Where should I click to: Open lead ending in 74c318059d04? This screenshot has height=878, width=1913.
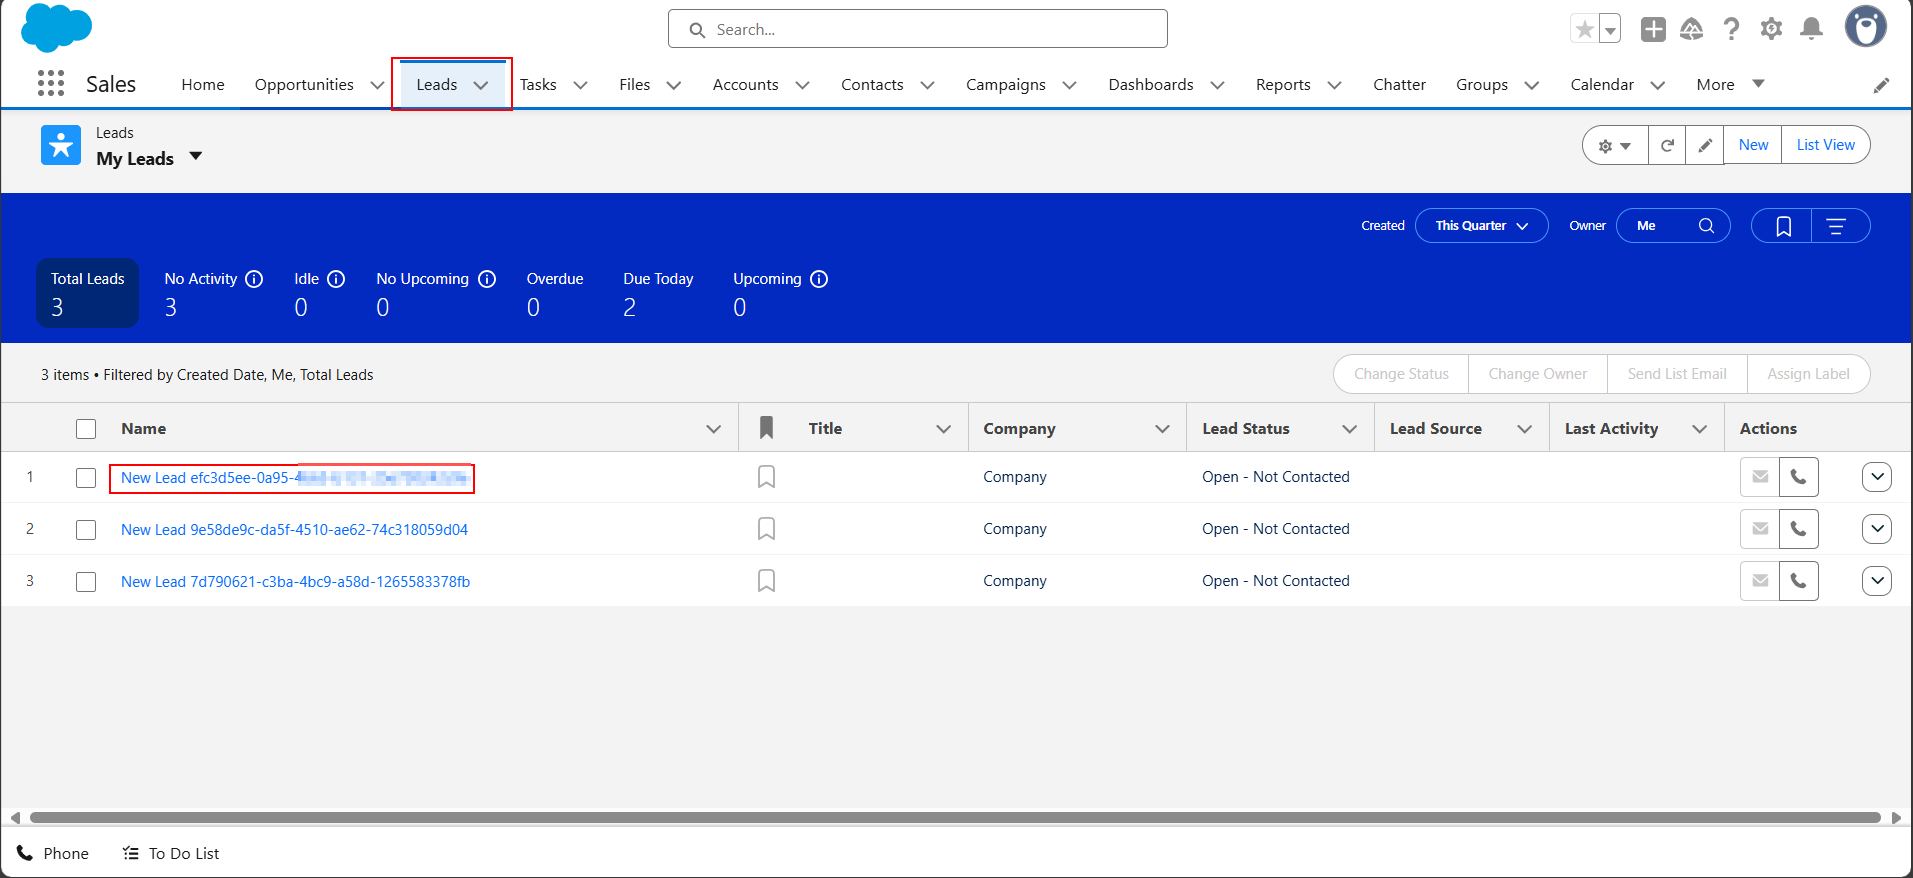294,530
